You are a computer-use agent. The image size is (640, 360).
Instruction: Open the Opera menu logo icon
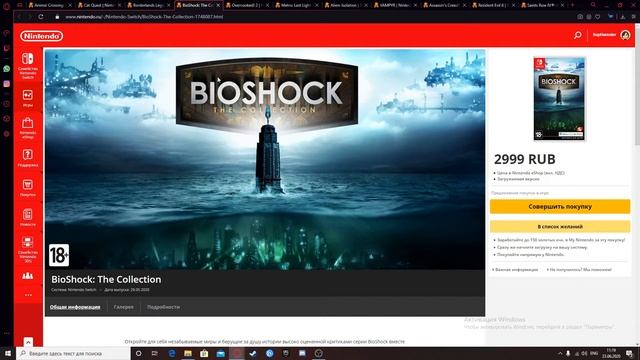(7, 6)
